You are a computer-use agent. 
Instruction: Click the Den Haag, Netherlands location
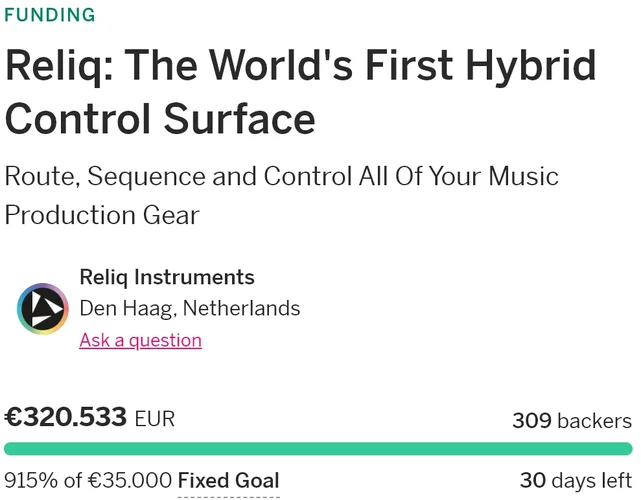190,308
